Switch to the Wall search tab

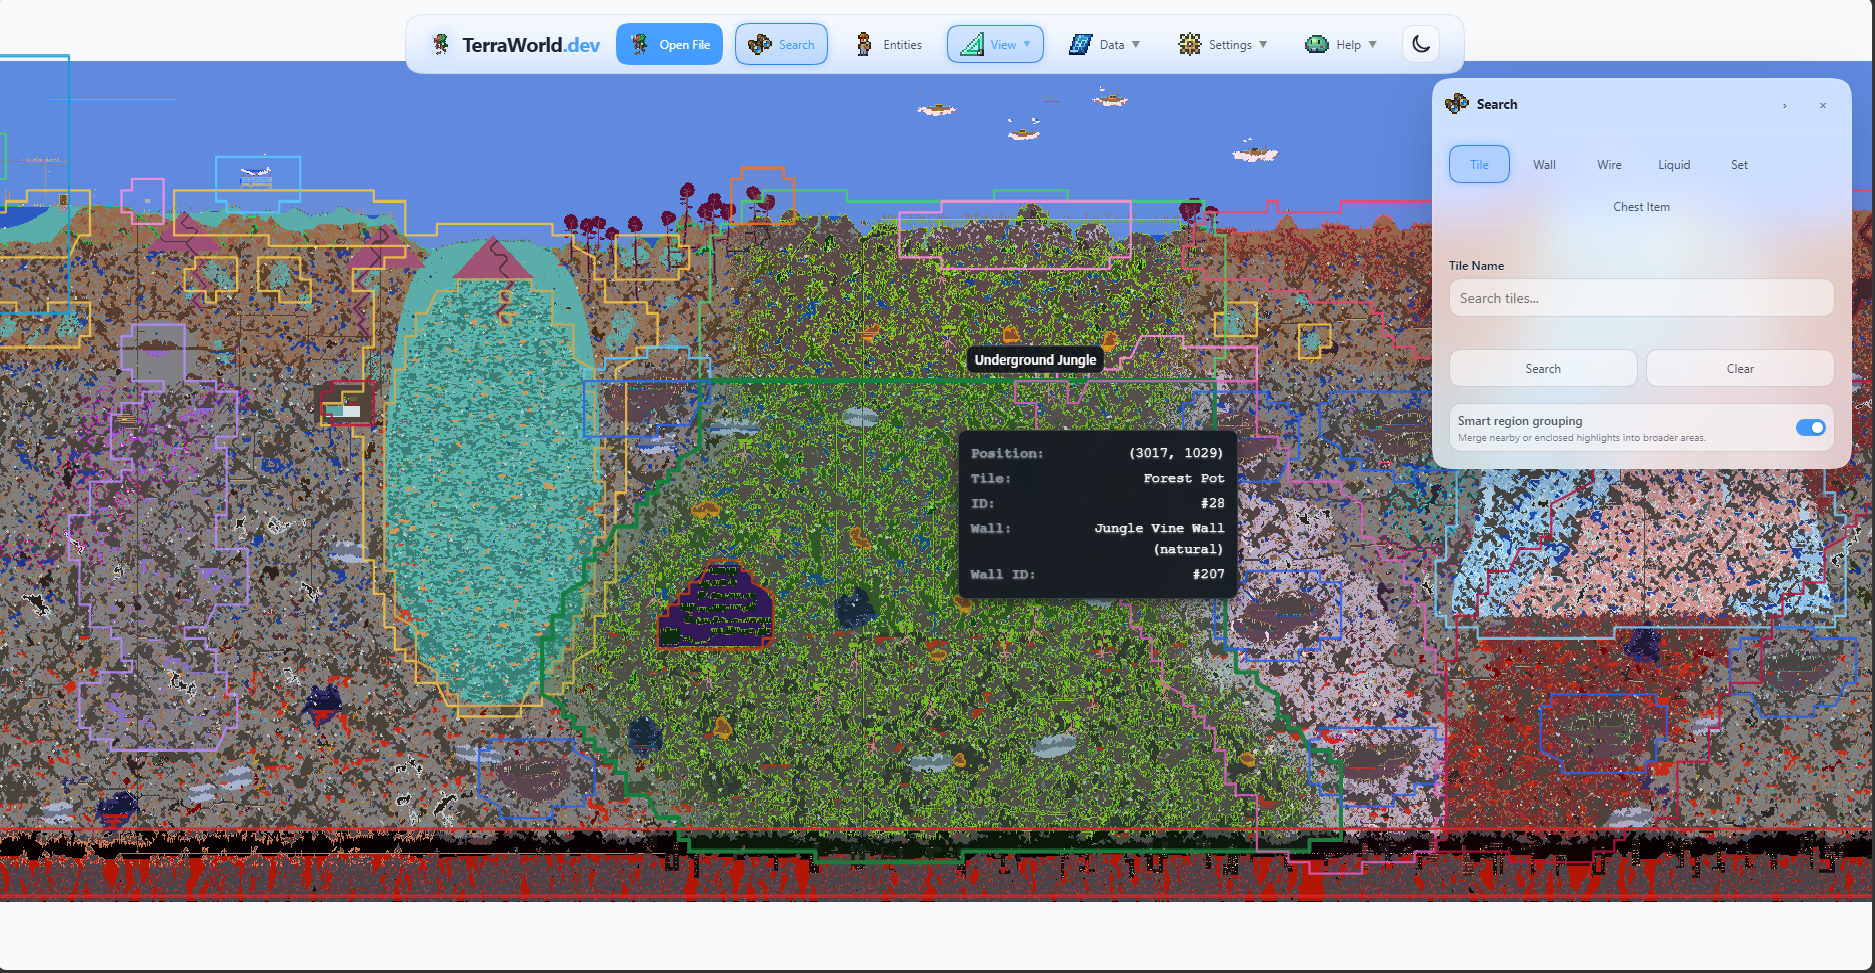click(x=1544, y=164)
